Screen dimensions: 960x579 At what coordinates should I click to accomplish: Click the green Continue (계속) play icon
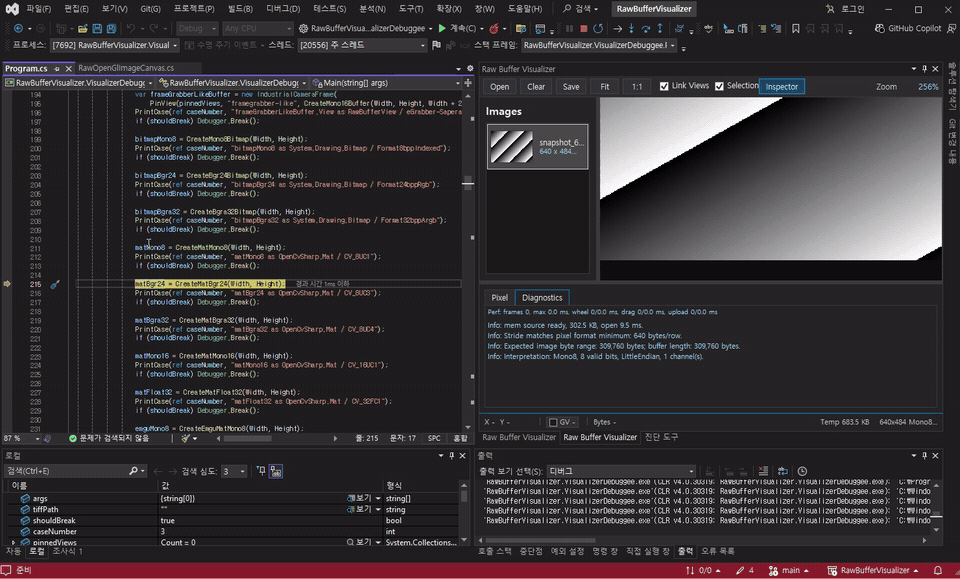442,28
